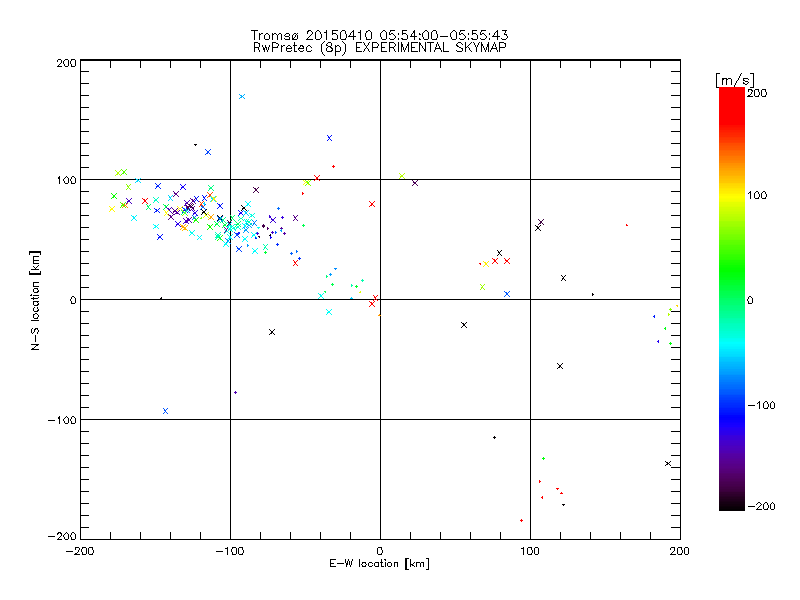
Task: Click the black cross near E-W 192, N-S -137
Action: [x=668, y=464]
